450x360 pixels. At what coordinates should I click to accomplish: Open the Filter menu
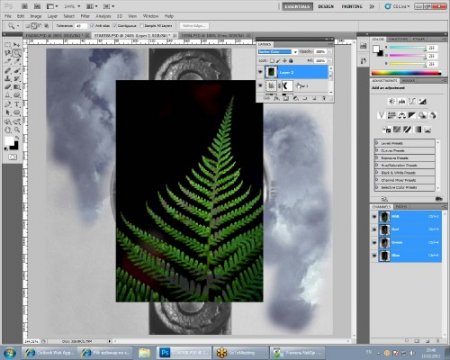click(x=85, y=16)
